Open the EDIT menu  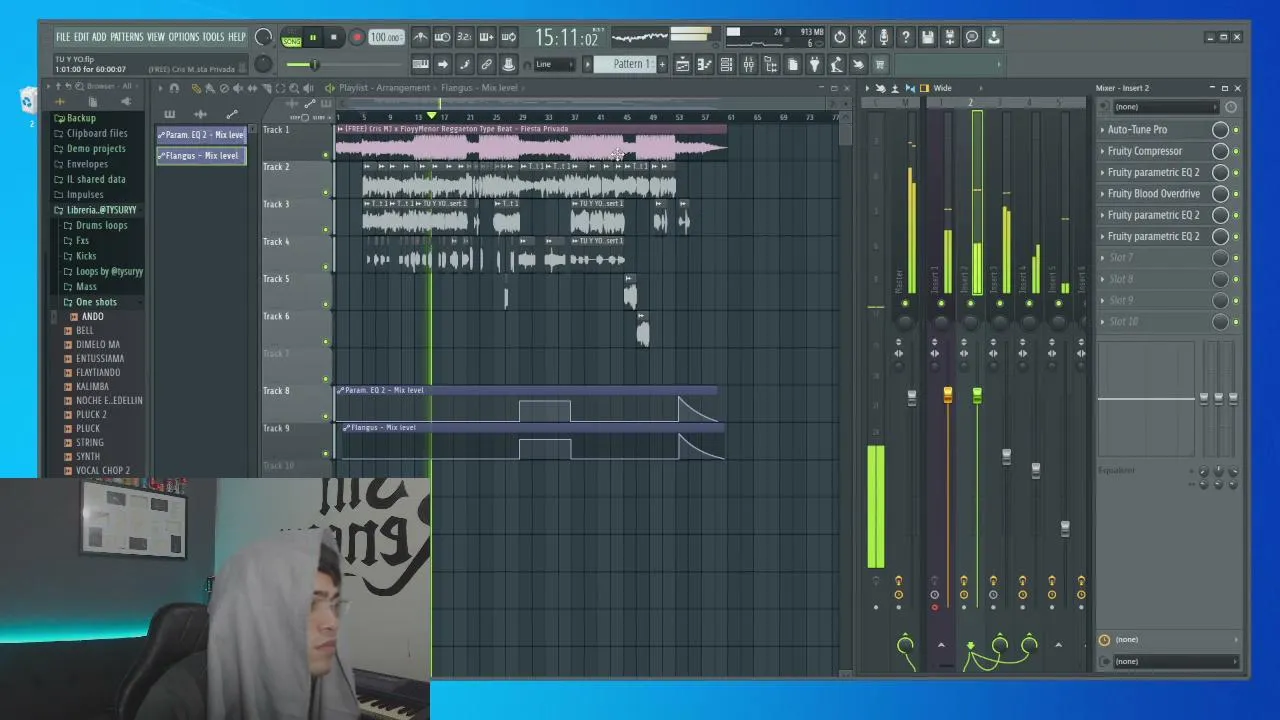coord(81,37)
